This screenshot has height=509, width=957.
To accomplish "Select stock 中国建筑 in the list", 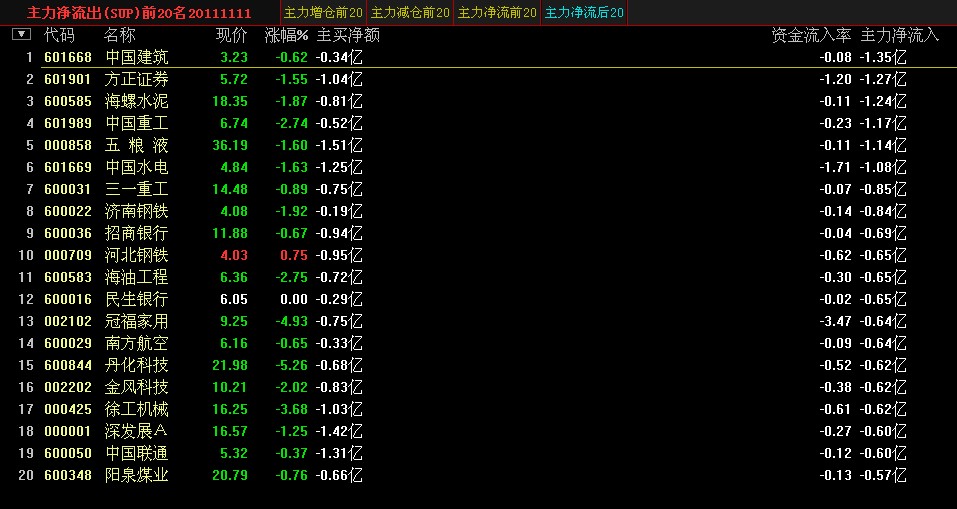I will pyautogui.click(x=137, y=57).
